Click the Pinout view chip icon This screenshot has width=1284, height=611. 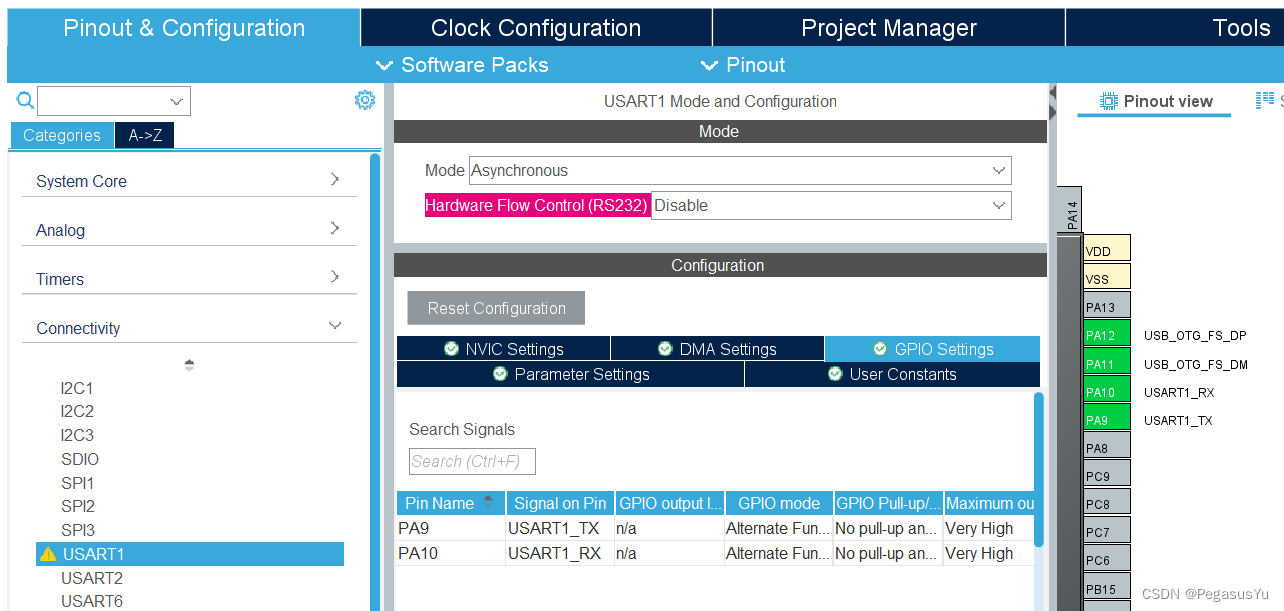point(1108,101)
